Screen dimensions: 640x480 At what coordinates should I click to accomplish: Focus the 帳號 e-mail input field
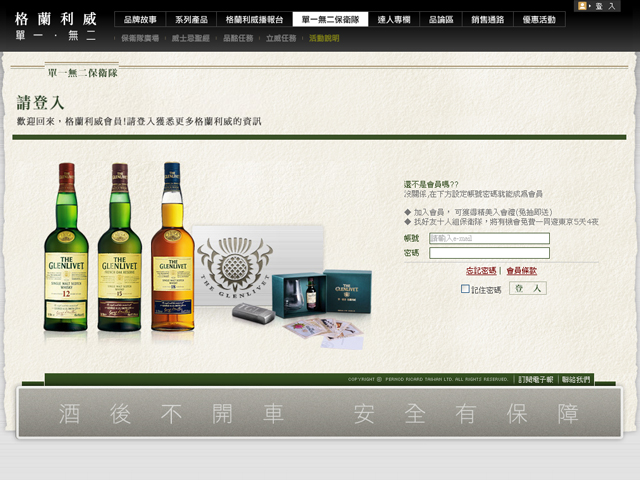489,238
